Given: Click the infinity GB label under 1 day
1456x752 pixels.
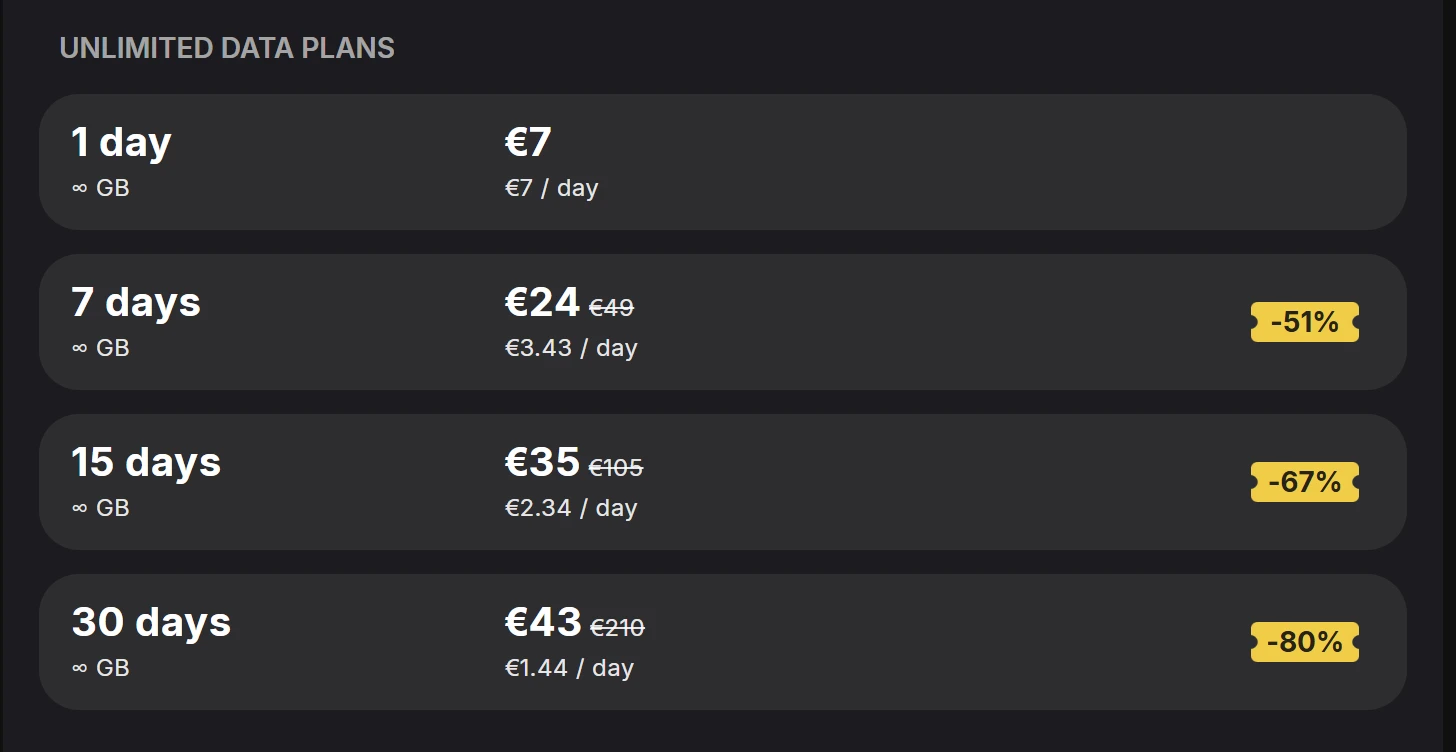Looking at the screenshot, I should click(x=101, y=188).
